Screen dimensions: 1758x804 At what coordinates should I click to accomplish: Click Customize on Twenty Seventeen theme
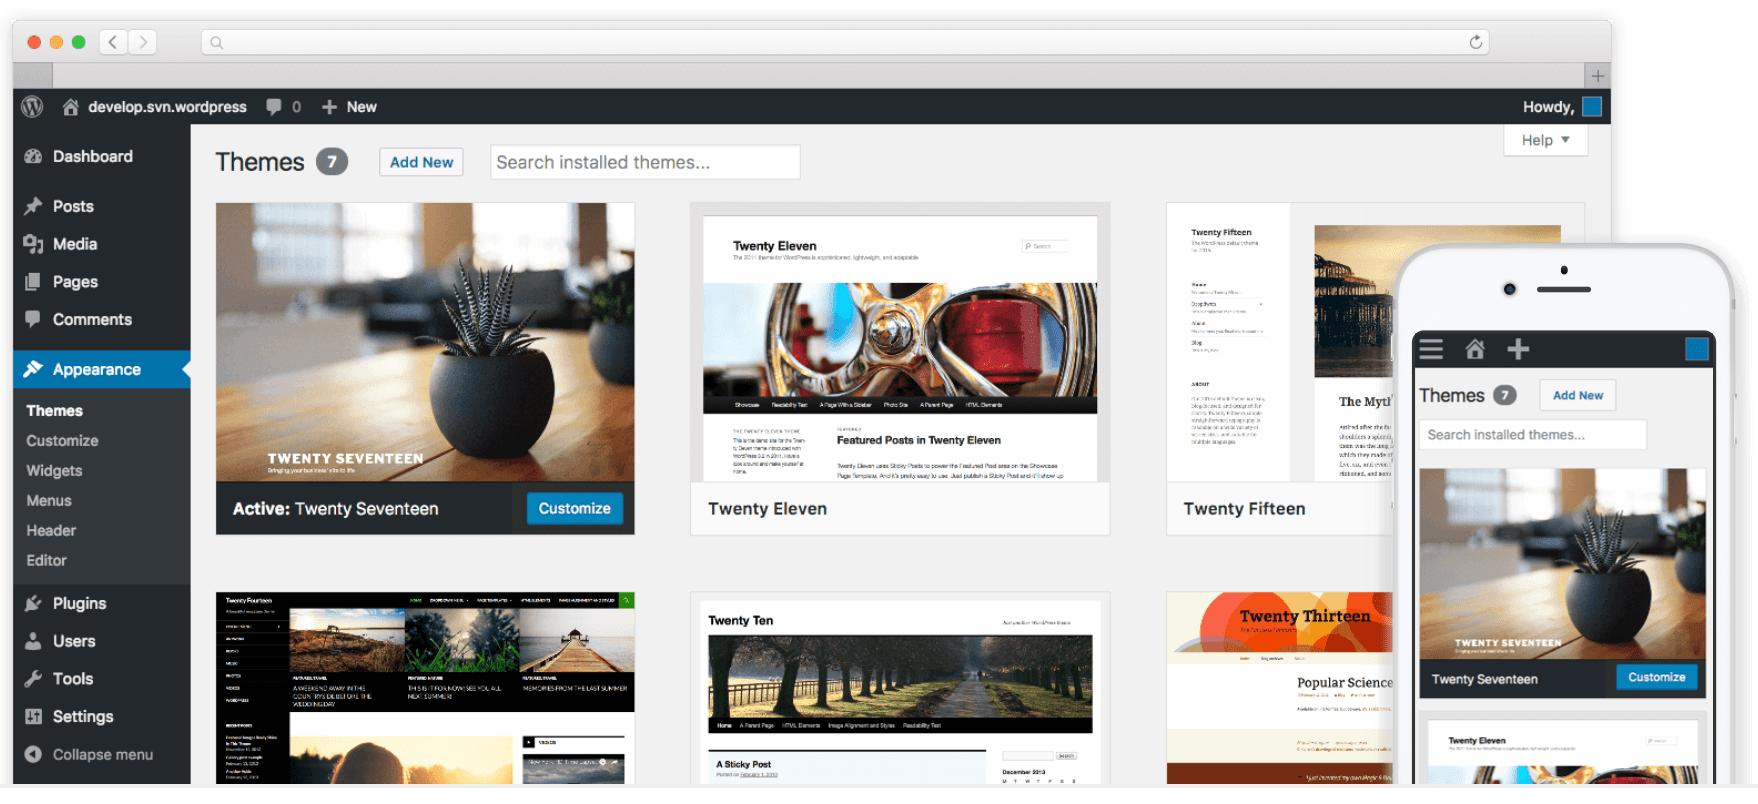[575, 508]
